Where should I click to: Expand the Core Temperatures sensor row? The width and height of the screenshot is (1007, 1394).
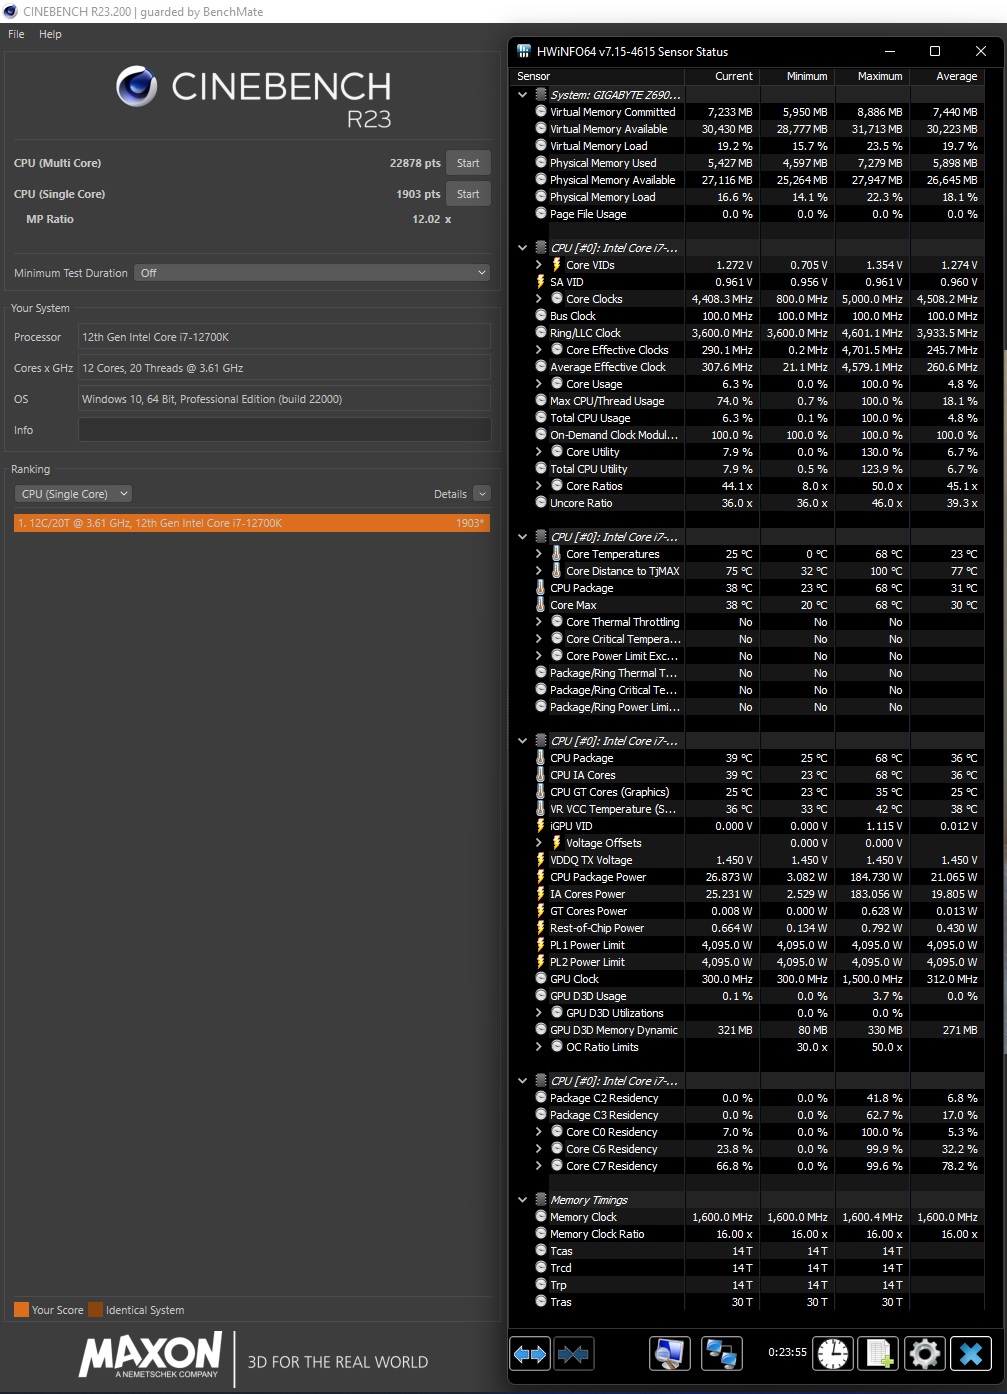[x=539, y=554]
